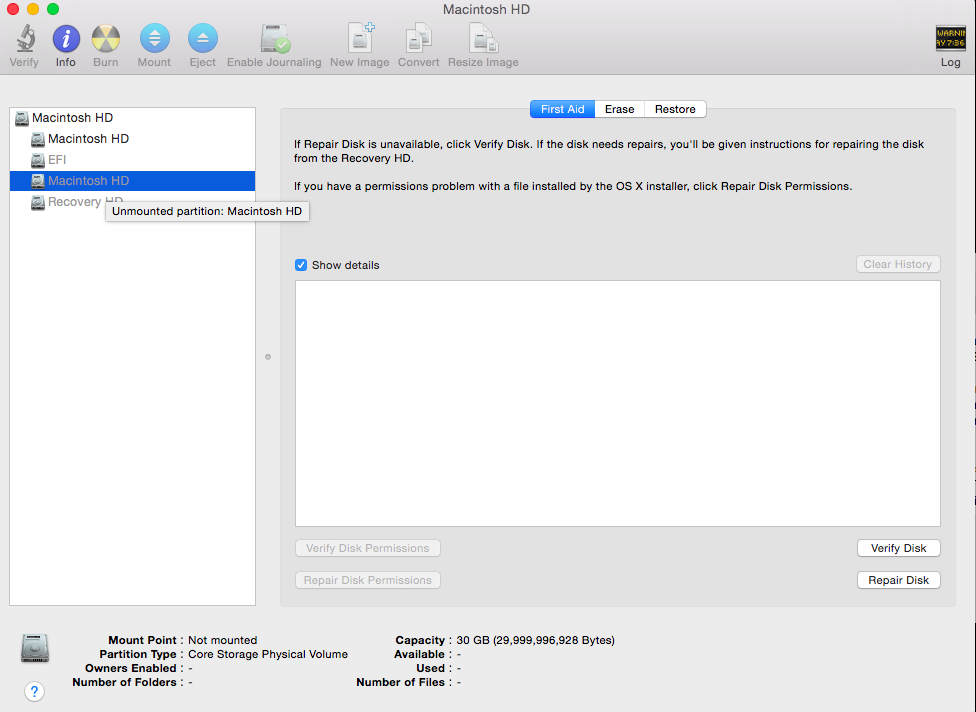Switch to the Restore tab
This screenshot has width=976, height=712.
pyautogui.click(x=675, y=109)
